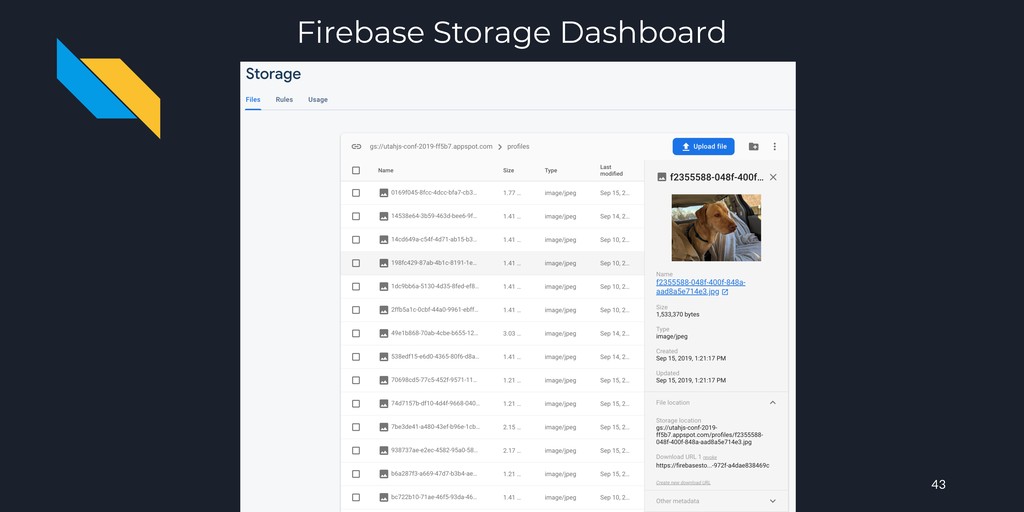Image resolution: width=1024 pixels, height=512 pixels.
Task: Click image icon of file 198fc429
Action: [x=384, y=263]
